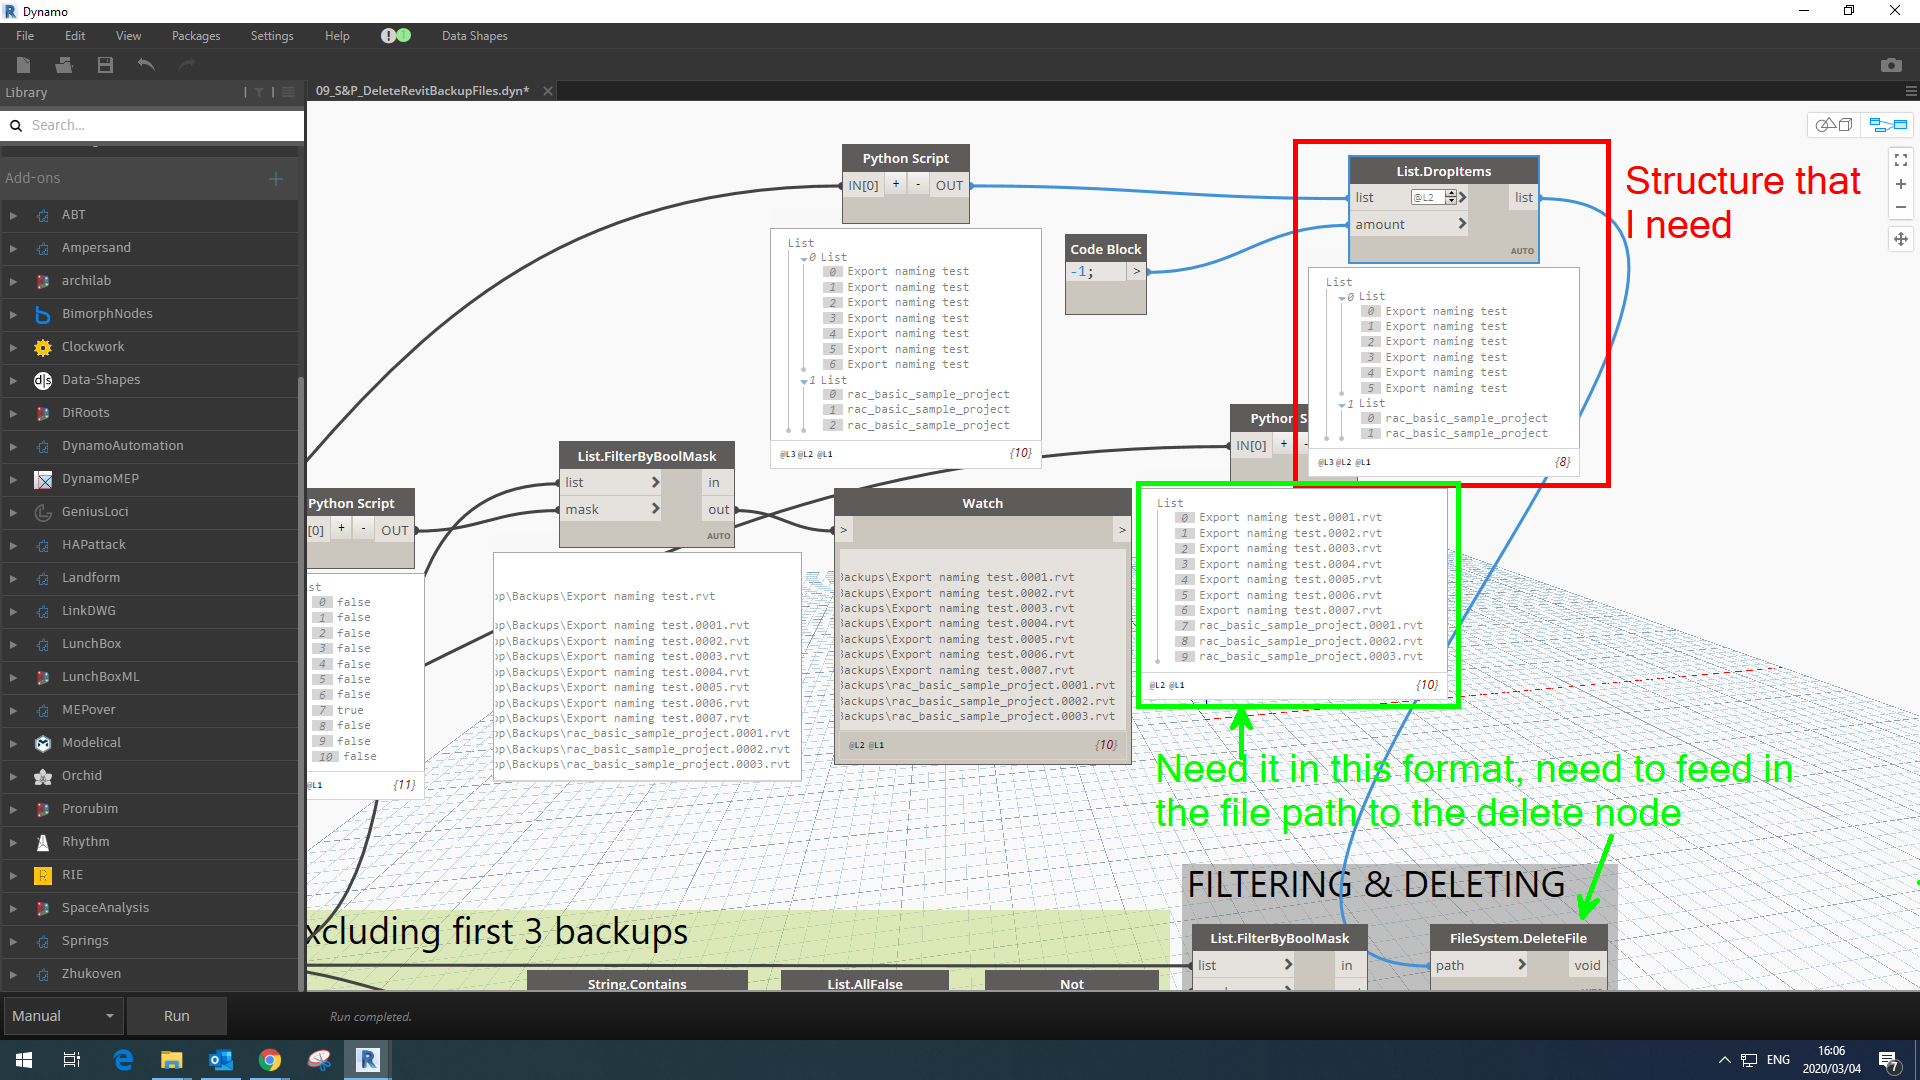Screen dimensions: 1920x1080
Task: Click the New file toolbar icon
Action: point(24,65)
